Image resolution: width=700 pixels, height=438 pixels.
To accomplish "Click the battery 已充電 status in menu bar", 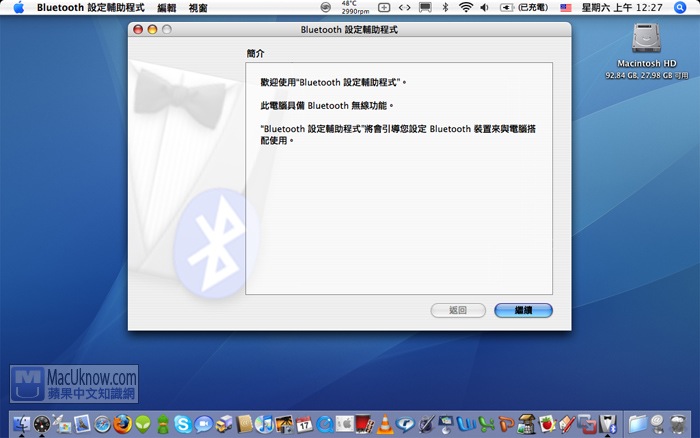I will click(x=524, y=7).
